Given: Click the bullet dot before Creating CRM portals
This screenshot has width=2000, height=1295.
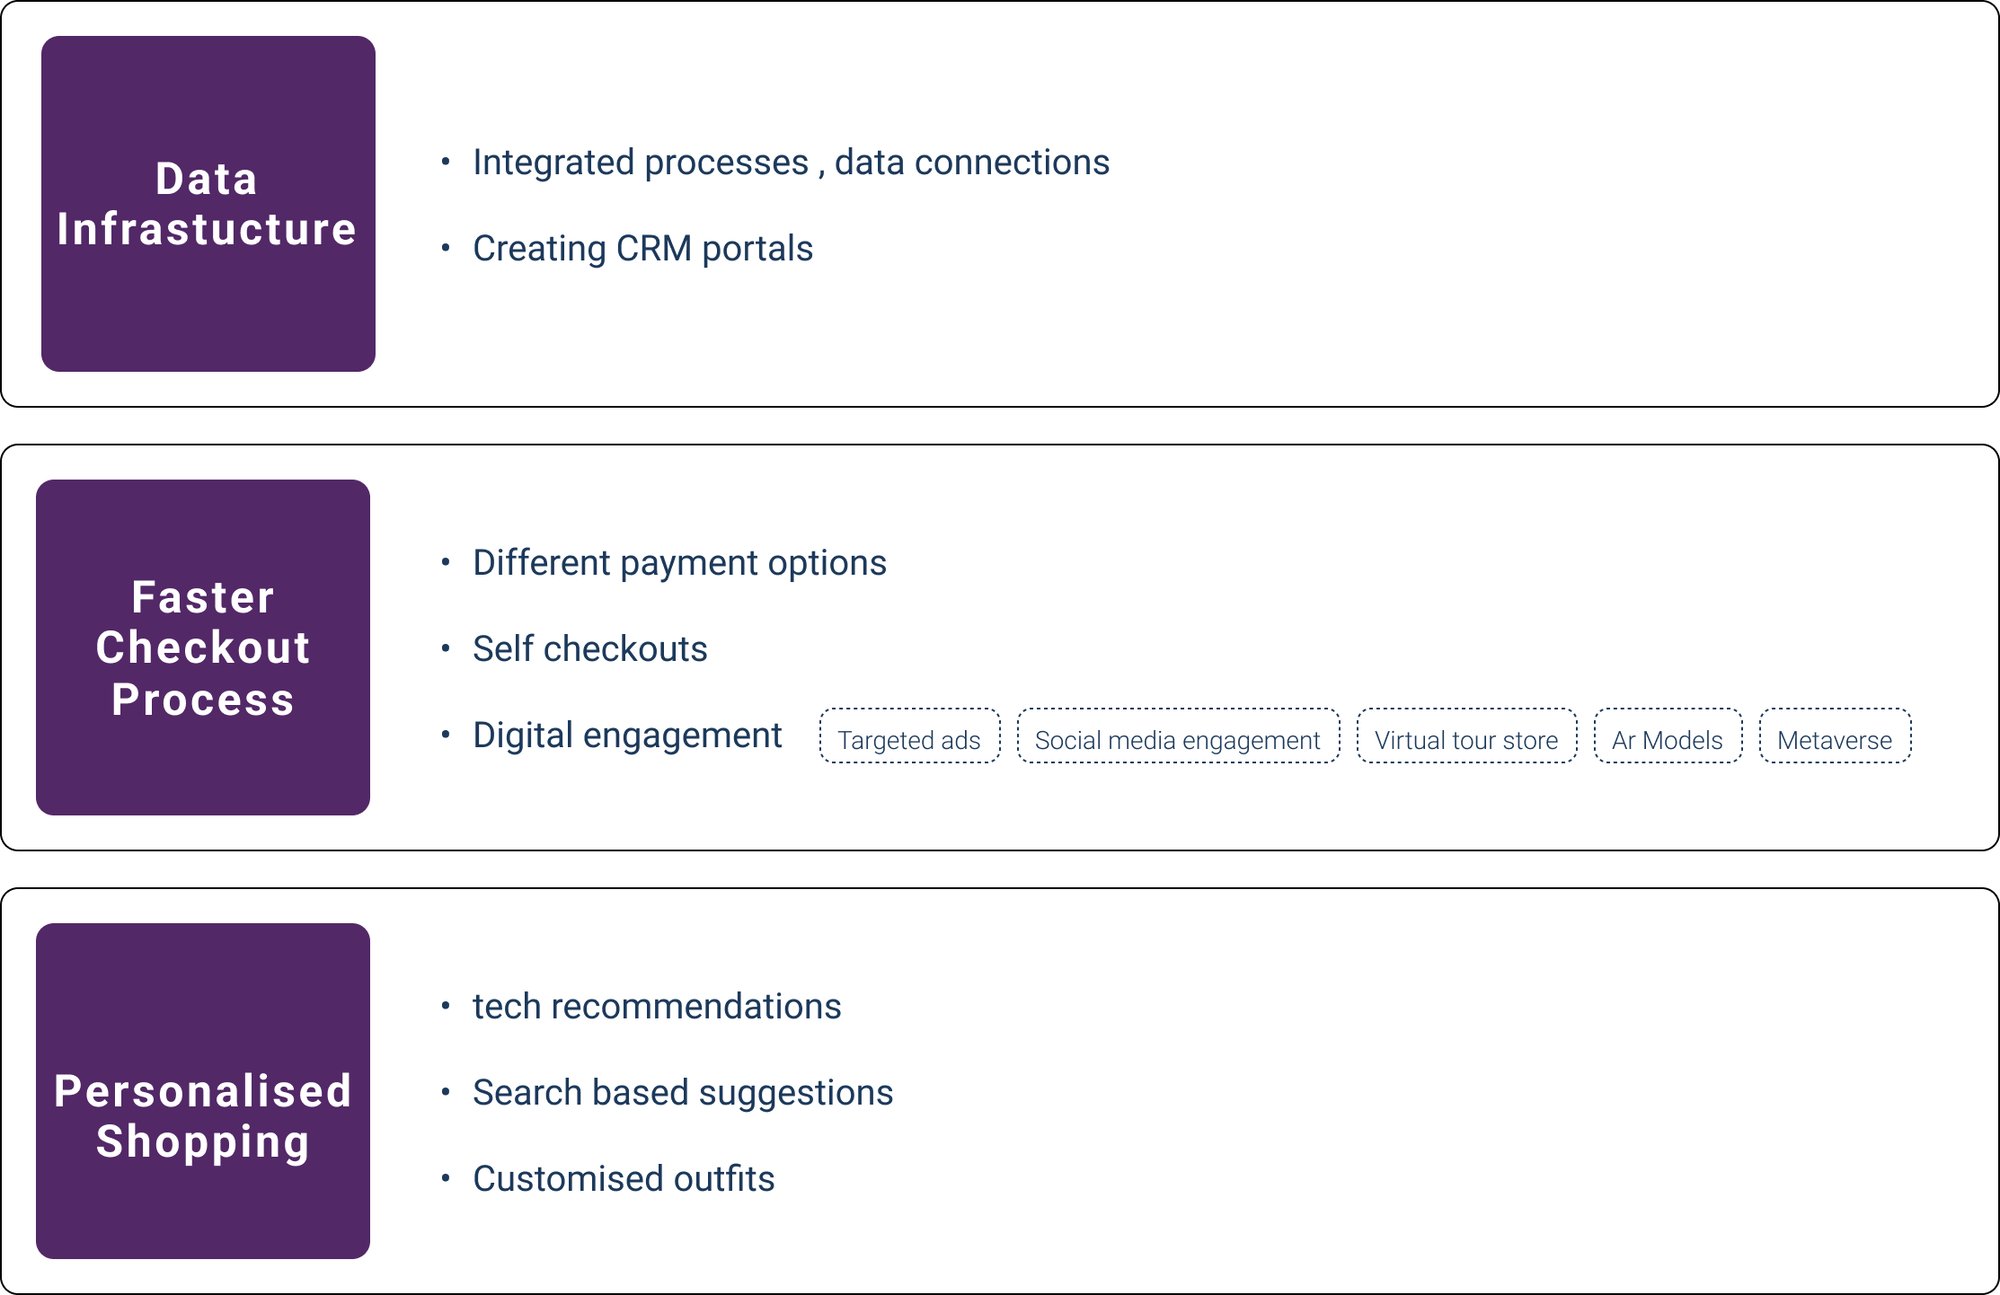Looking at the screenshot, I should pos(445,247).
